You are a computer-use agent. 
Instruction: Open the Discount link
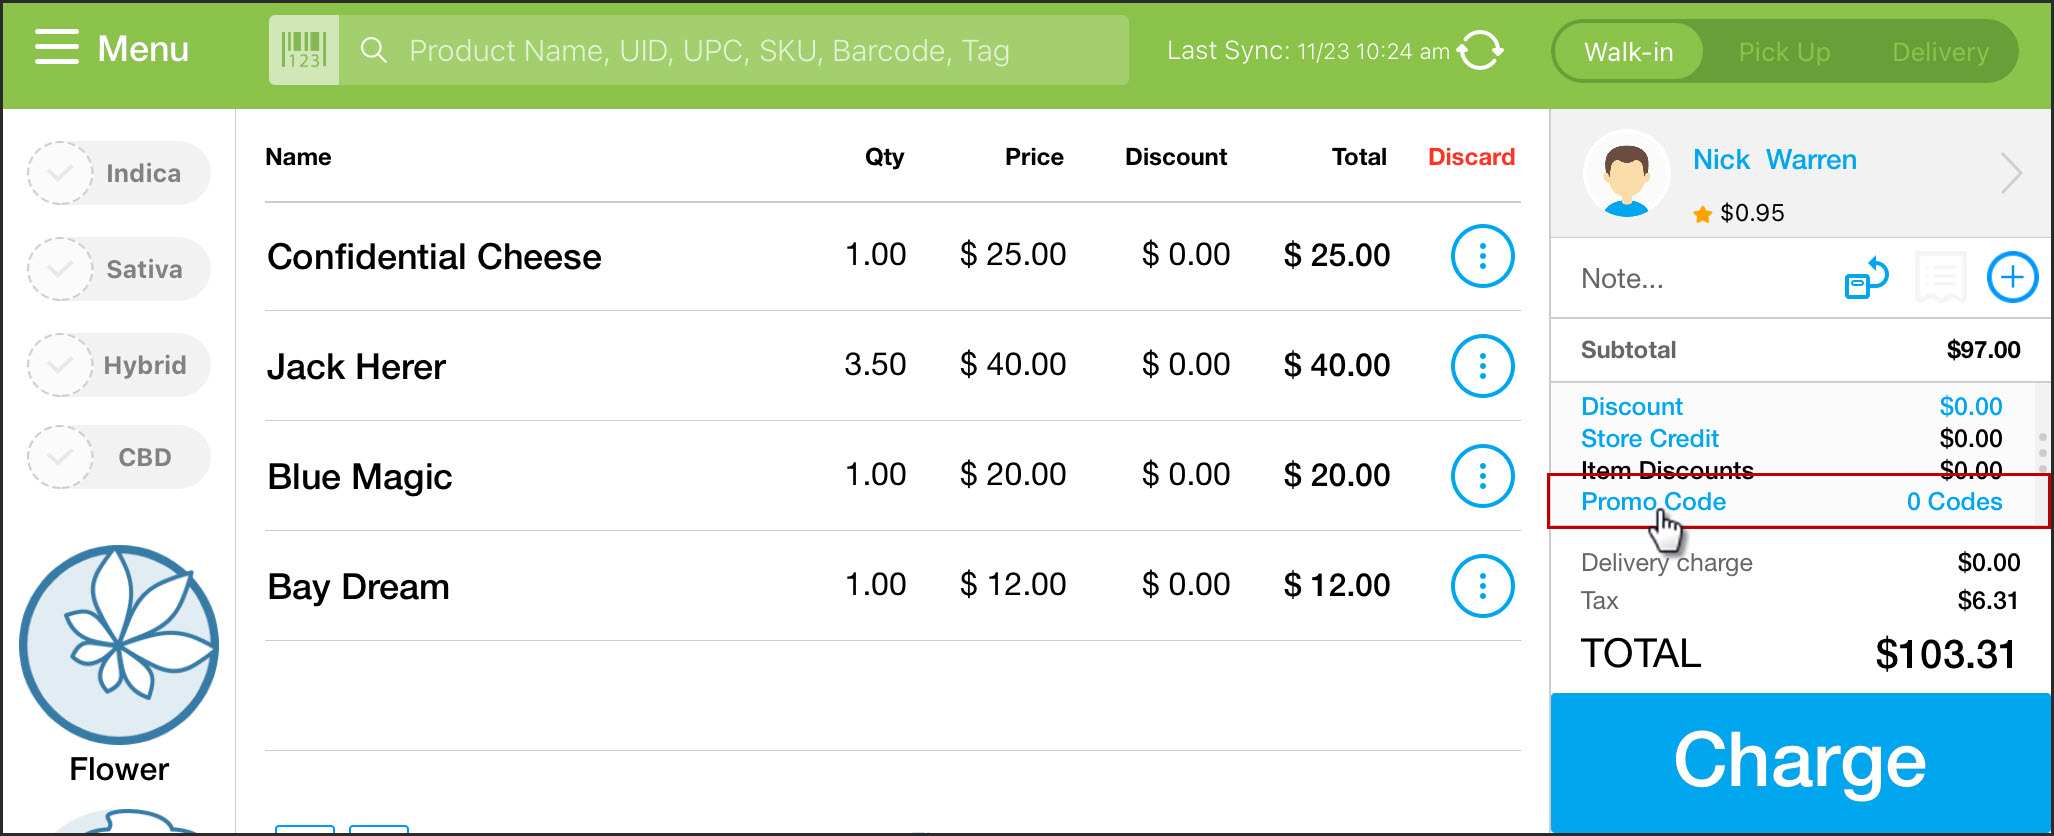pos(1631,407)
